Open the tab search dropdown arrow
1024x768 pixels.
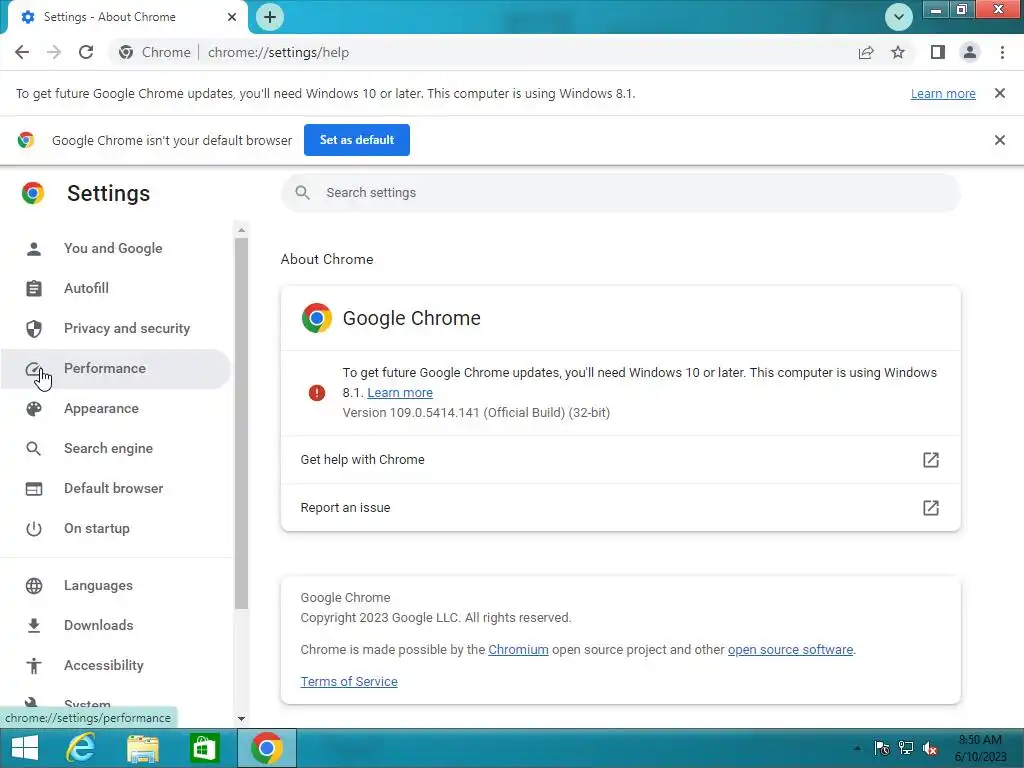point(899,17)
